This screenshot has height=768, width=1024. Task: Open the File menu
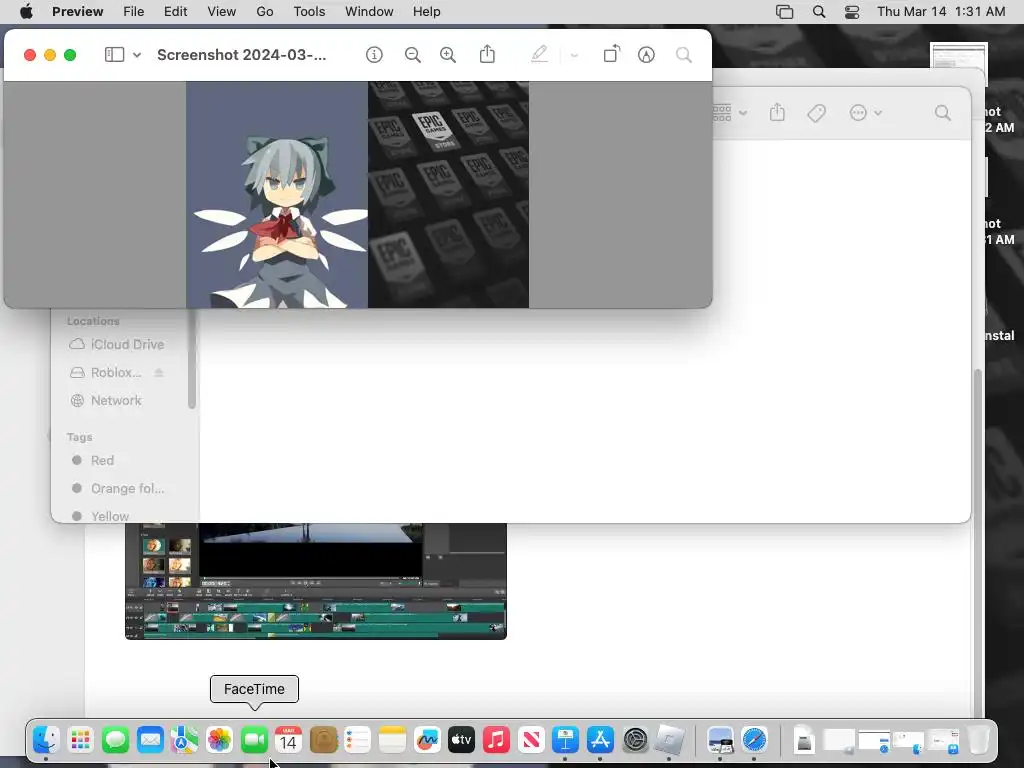click(x=133, y=12)
